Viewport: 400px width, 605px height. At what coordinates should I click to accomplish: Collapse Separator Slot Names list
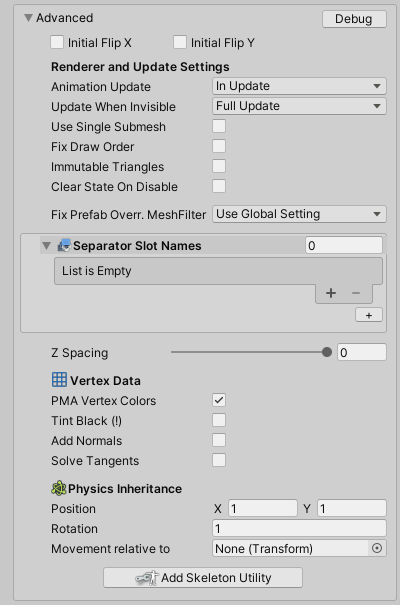pyautogui.click(x=46, y=246)
